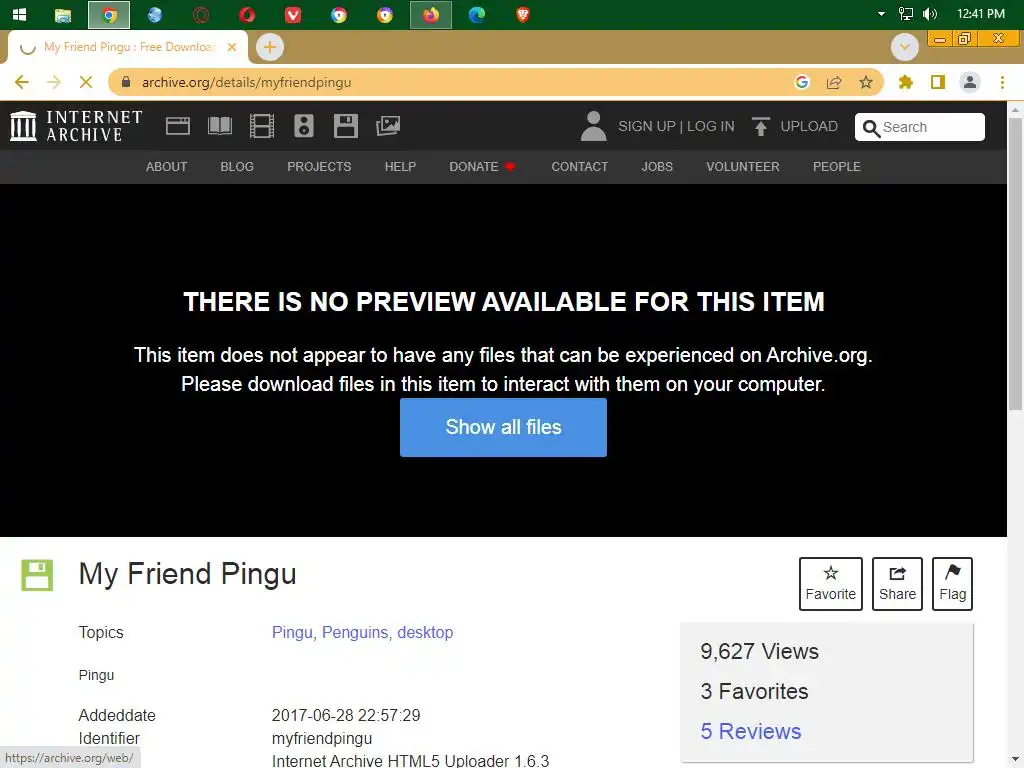
Task: Open the BLOG menu item
Action: click(237, 167)
